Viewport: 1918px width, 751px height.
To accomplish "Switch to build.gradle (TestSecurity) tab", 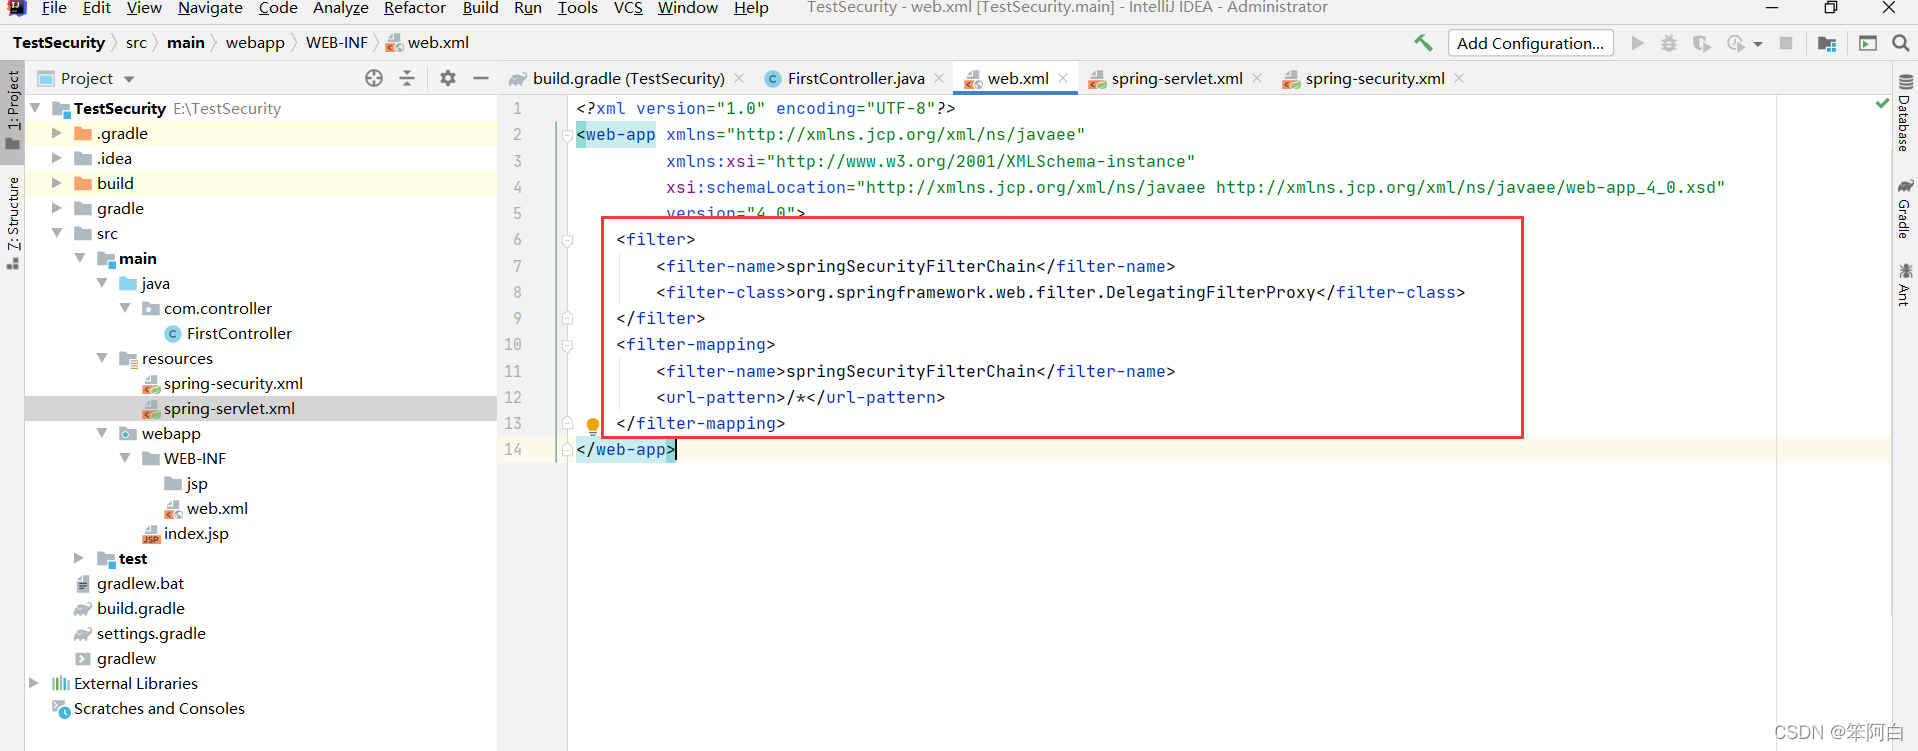I will coord(628,78).
